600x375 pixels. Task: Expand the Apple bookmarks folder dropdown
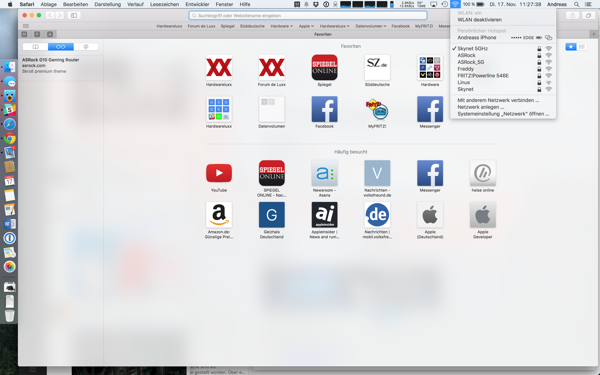(306, 26)
